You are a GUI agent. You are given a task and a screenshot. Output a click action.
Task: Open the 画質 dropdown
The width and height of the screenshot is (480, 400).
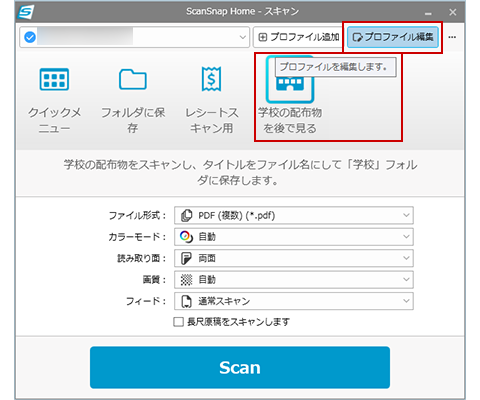click(x=294, y=280)
